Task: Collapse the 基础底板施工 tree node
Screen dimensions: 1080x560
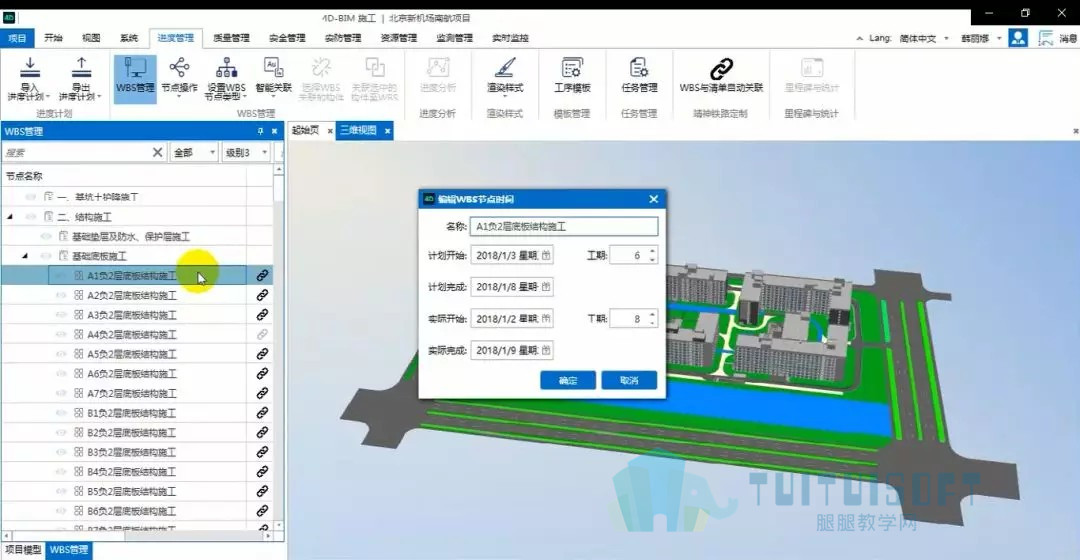Action: (25, 256)
